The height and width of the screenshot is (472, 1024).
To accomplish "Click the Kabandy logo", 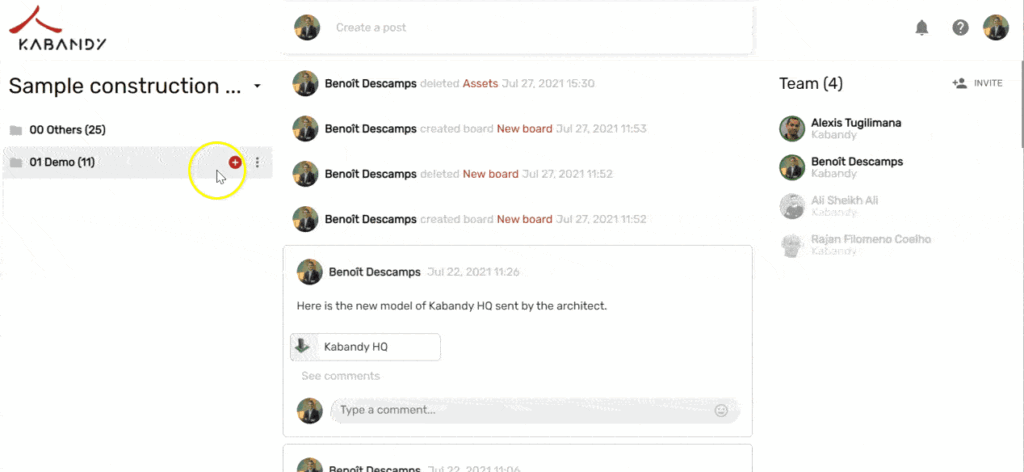I will pyautogui.click(x=57, y=29).
